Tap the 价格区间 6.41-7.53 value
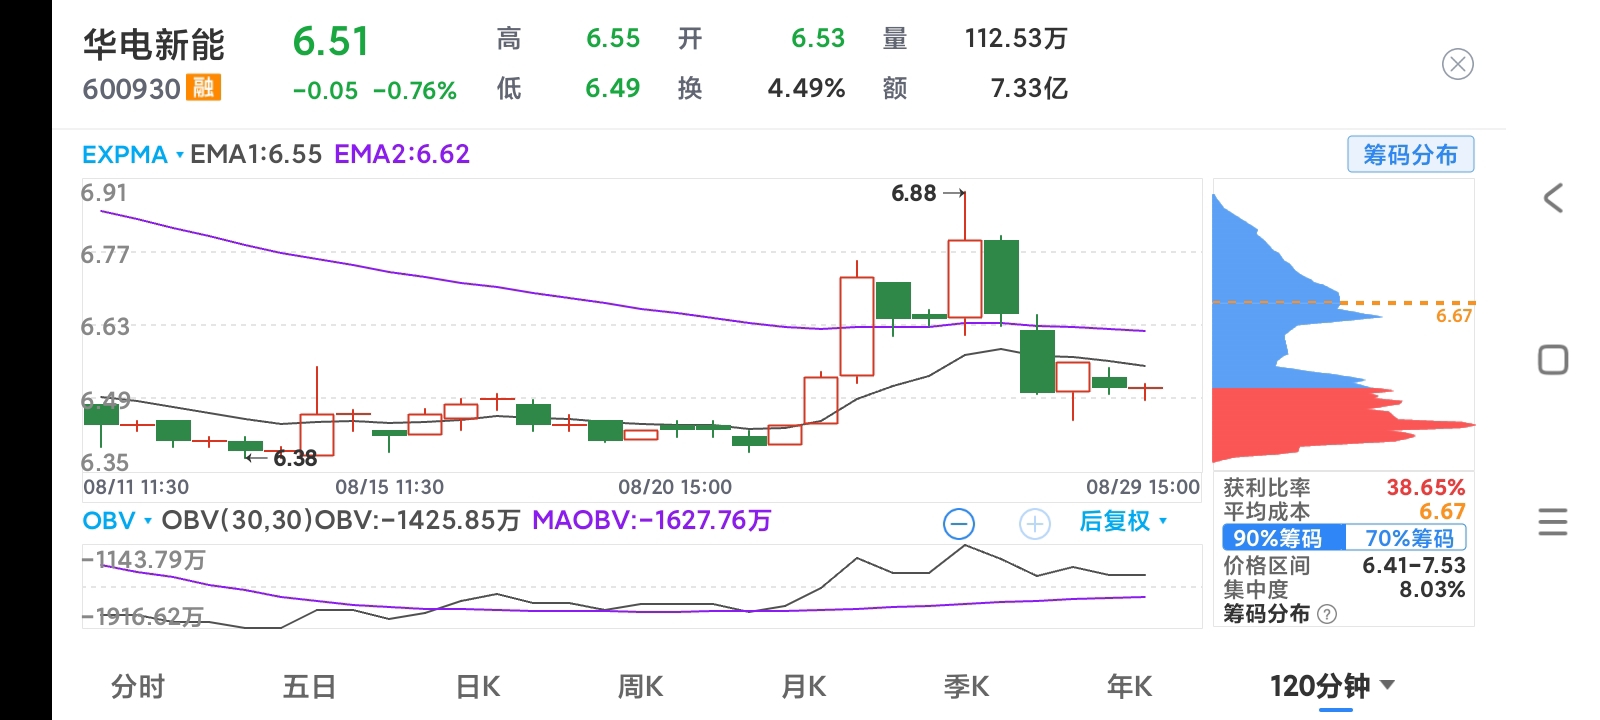 coord(1414,565)
